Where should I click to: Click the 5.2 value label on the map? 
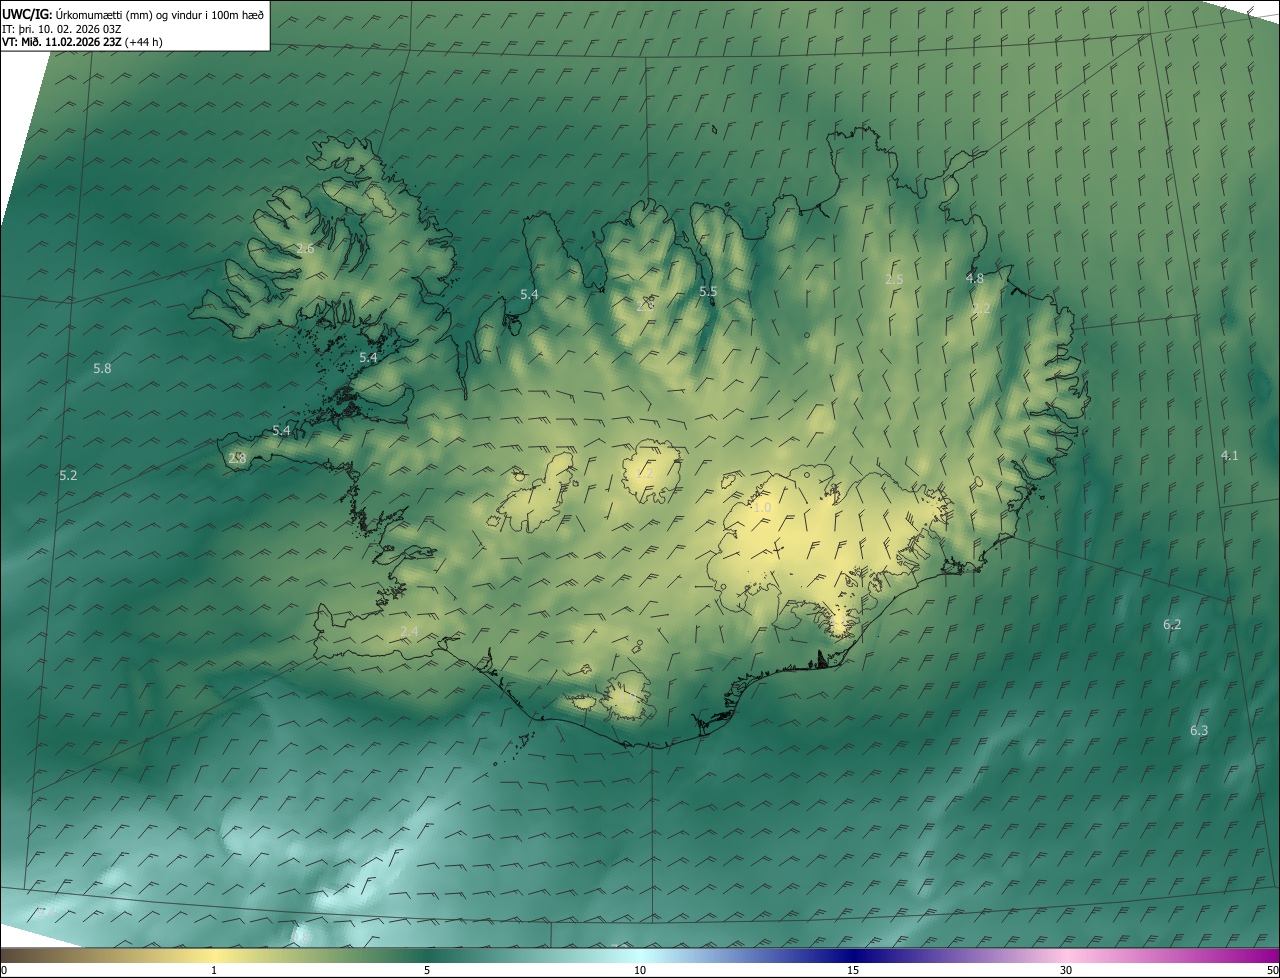tap(68, 475)
